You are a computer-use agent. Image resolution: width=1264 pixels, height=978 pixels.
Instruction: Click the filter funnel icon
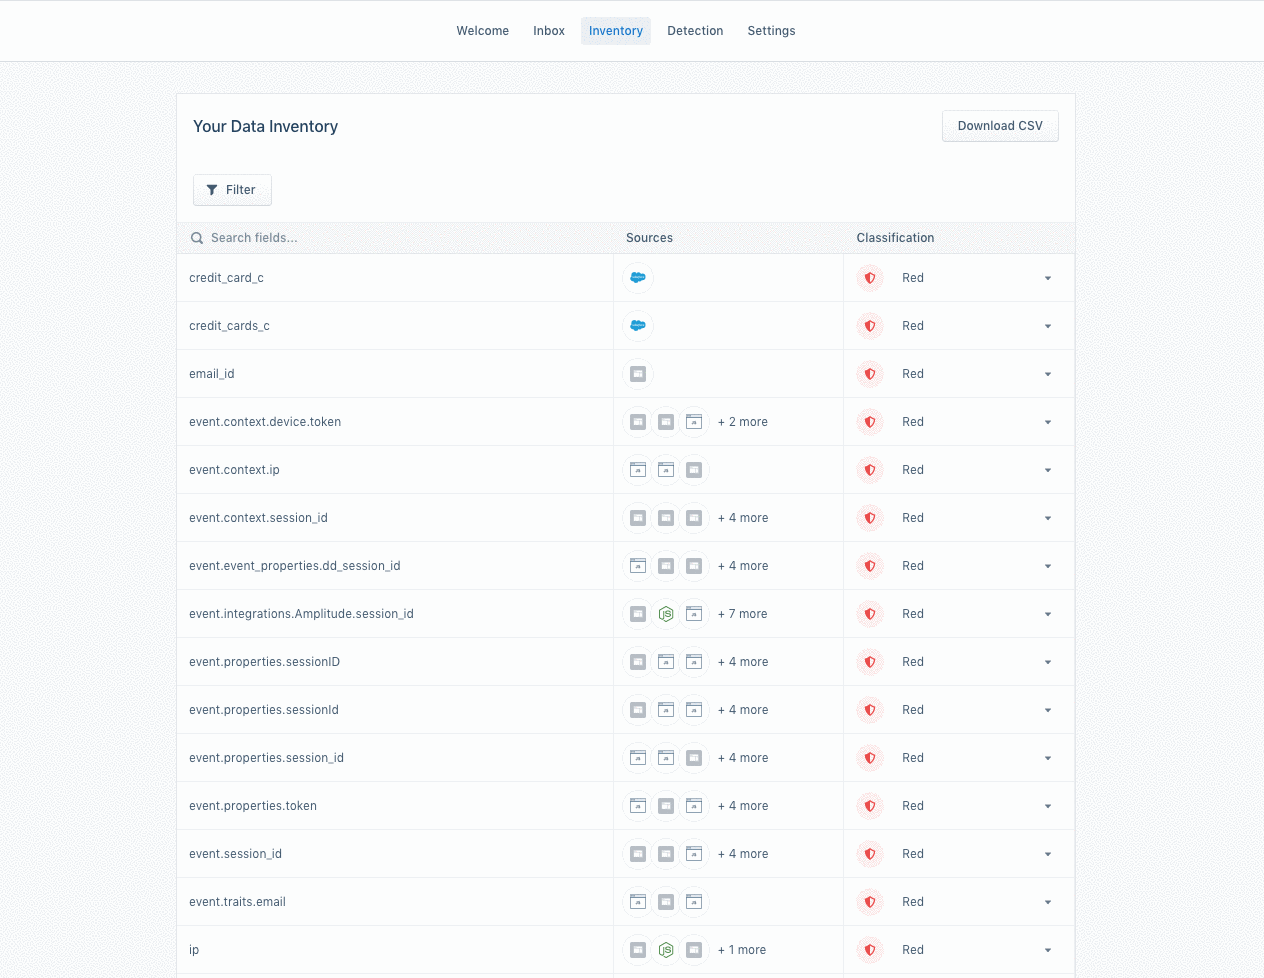[211, 189]
